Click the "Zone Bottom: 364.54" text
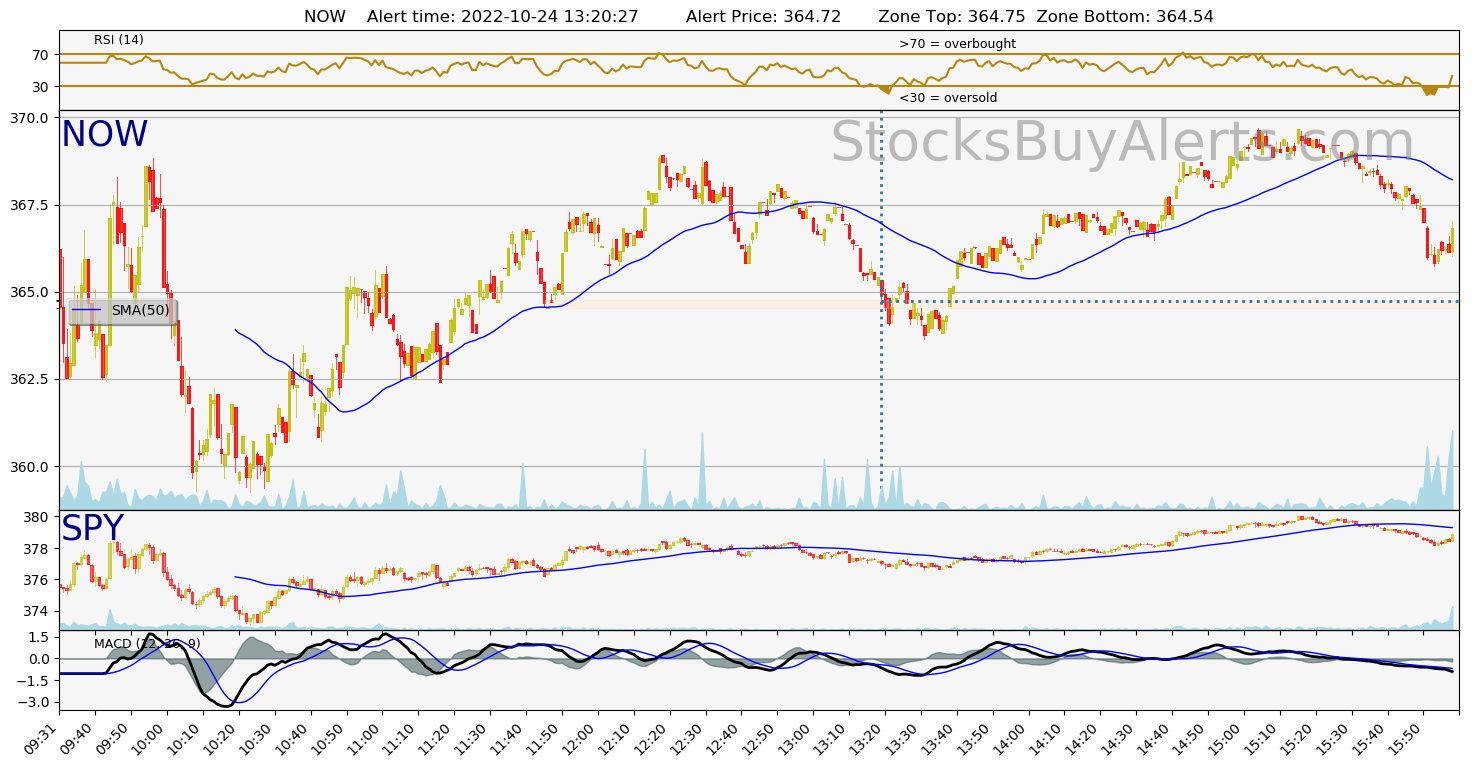1474x768 pixels. [x=1125, y=17]
